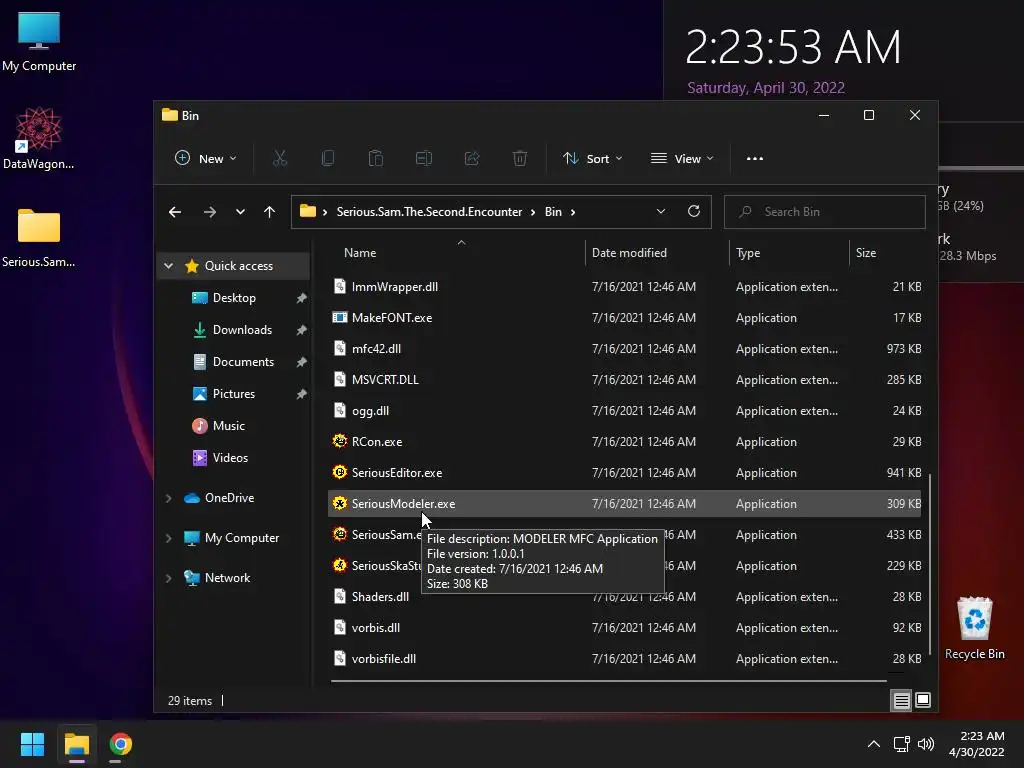Sort by Type column header
The width and height of the screenshot is (1024, 768).
748,253
